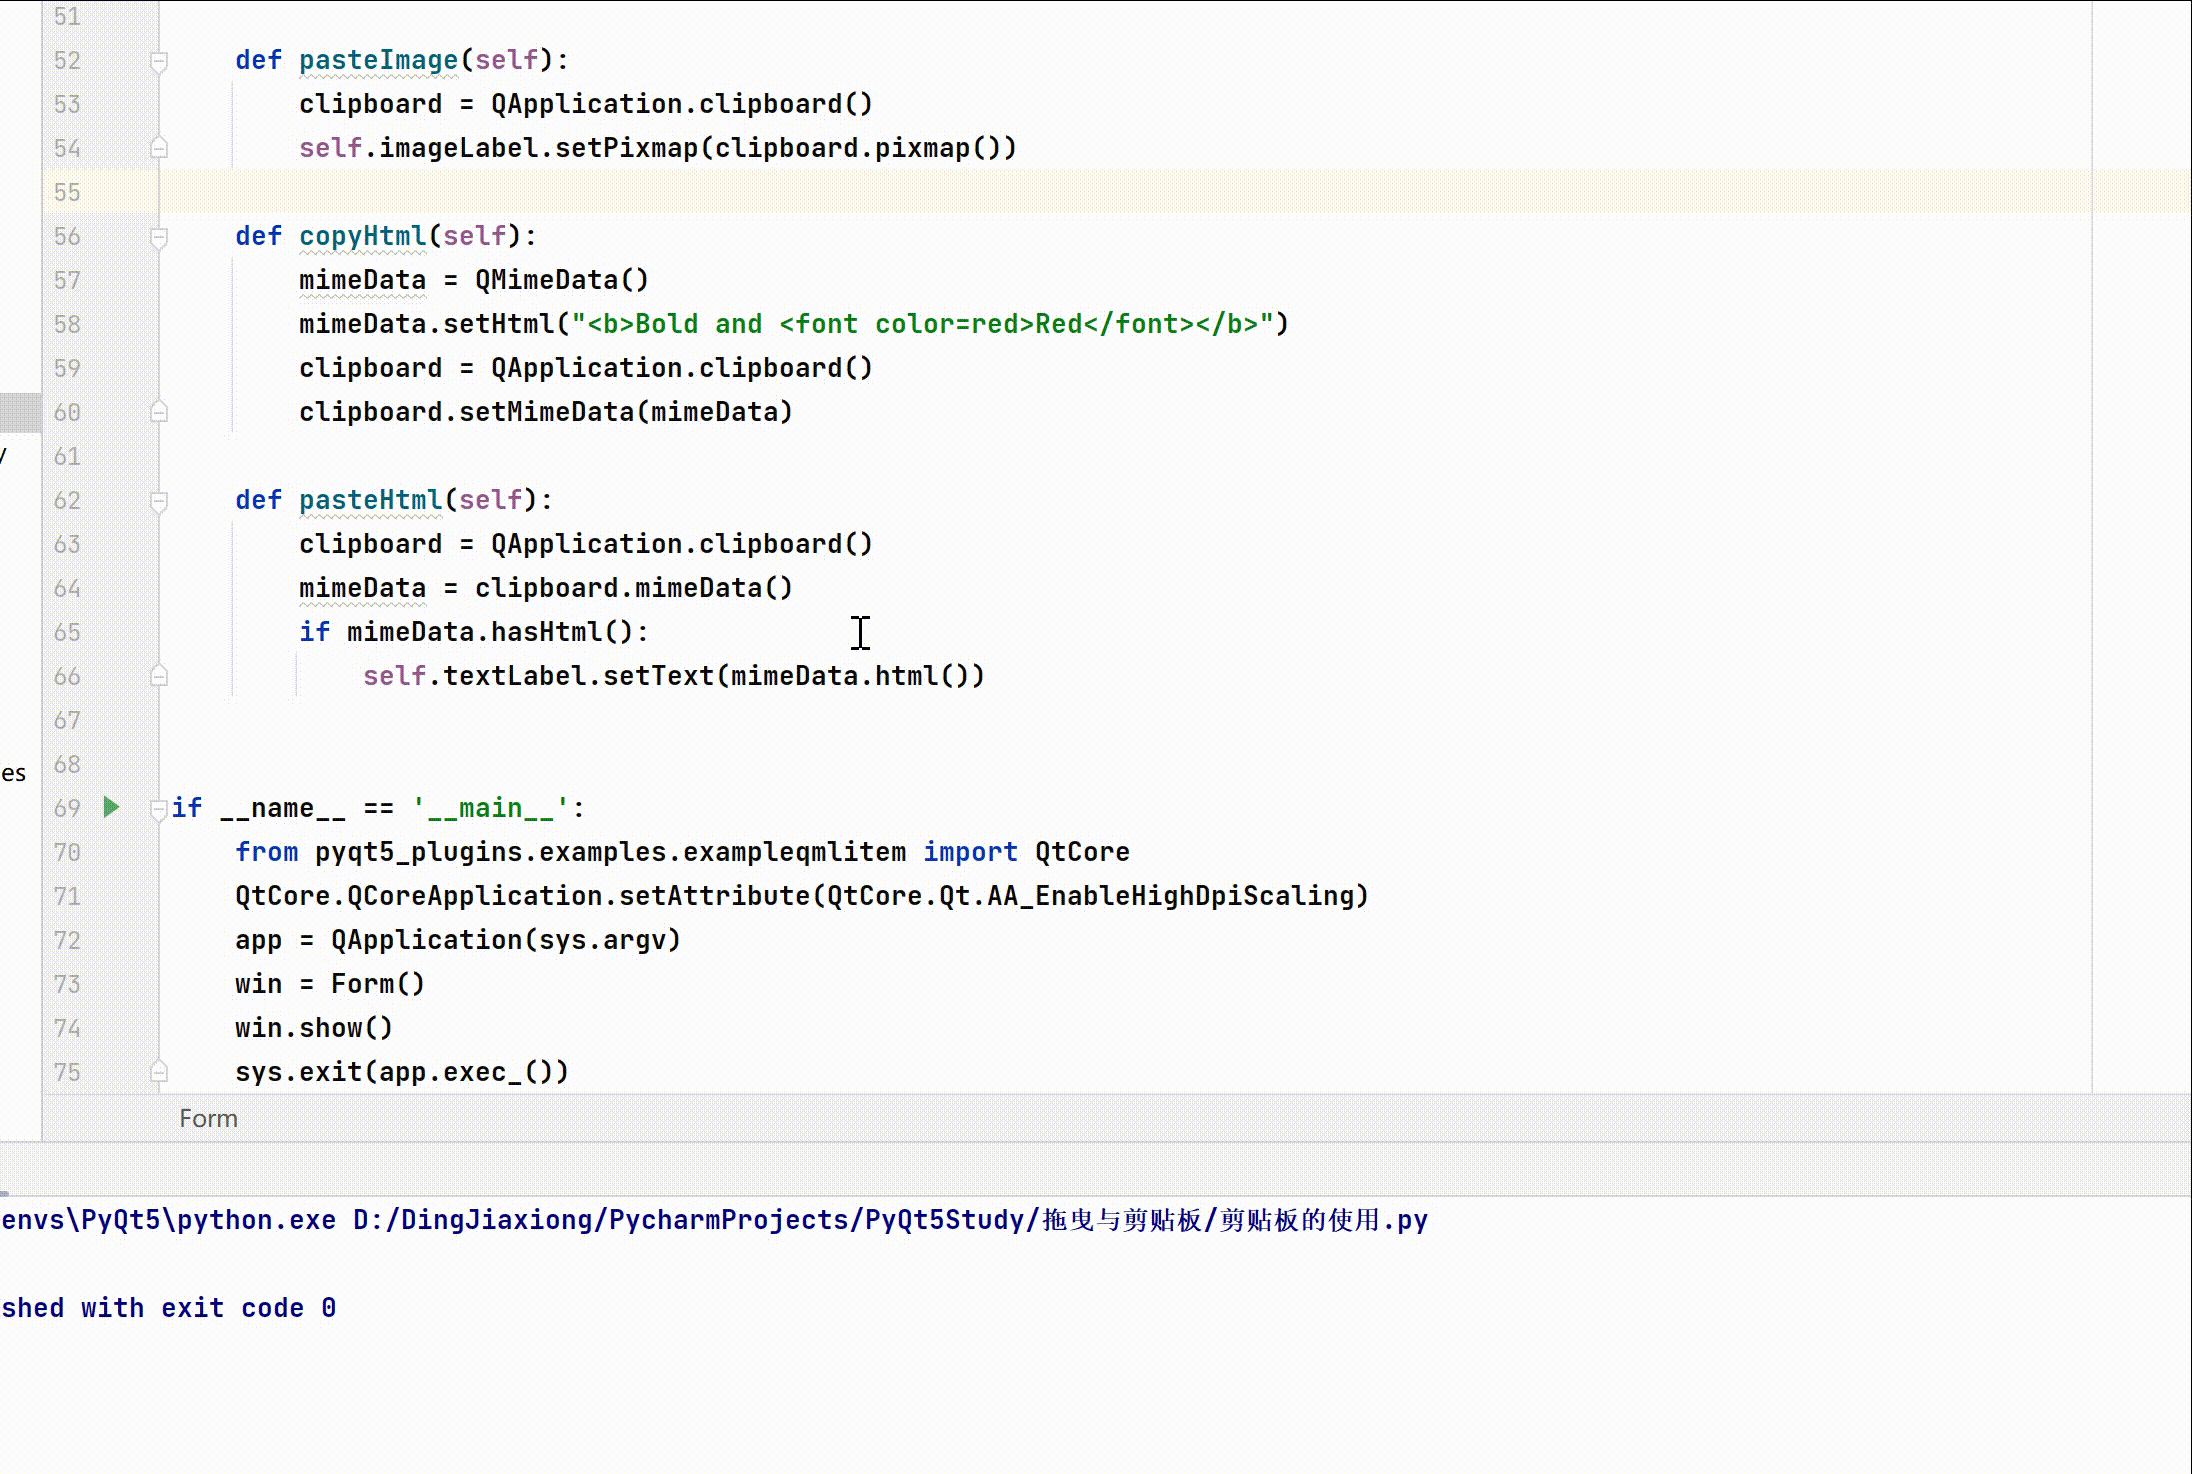Click the fold end marker at line 54
Screen dimensions: 2192x1474
[158, 148]
